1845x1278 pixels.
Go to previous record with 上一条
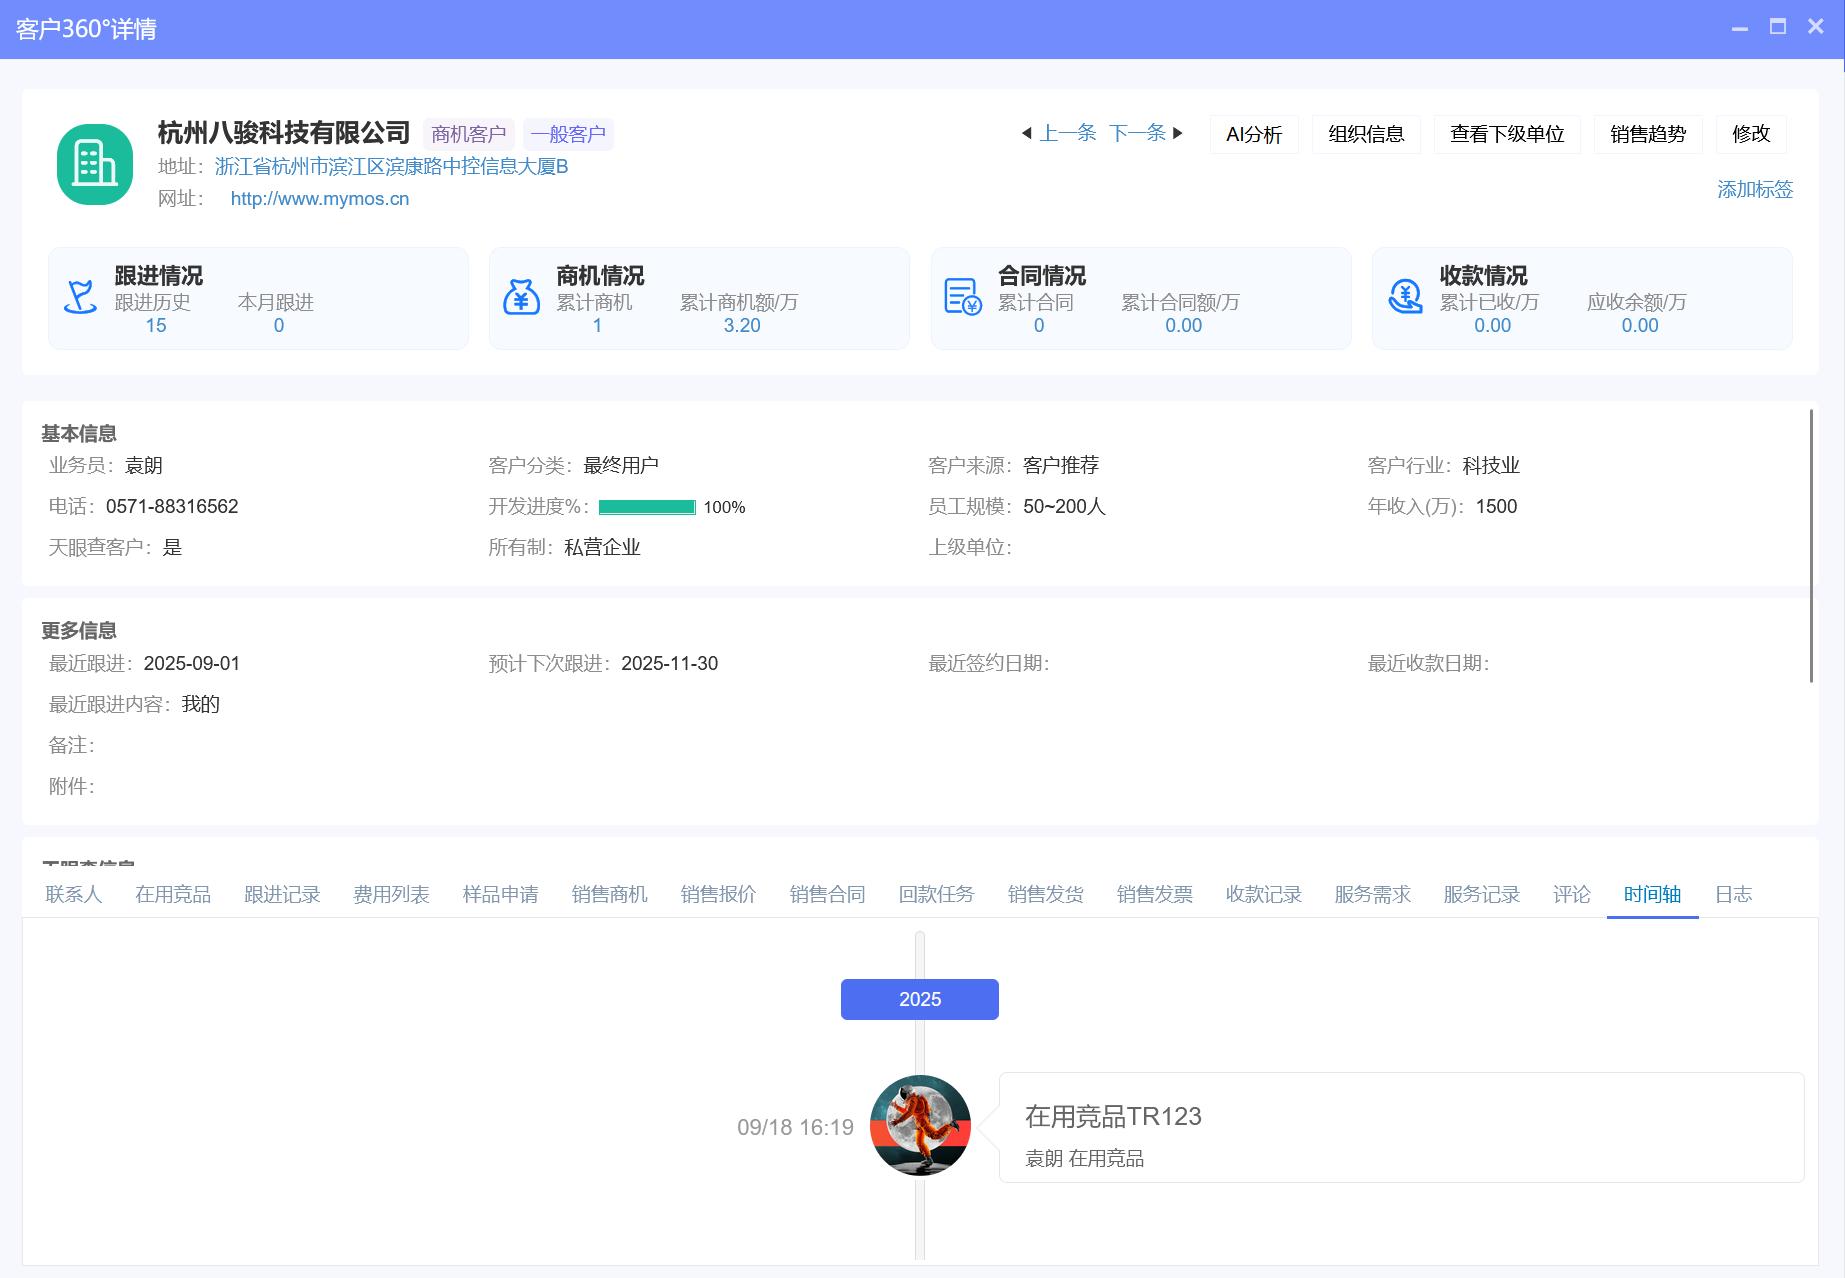pyautogui.click(x=1059, y=133)
